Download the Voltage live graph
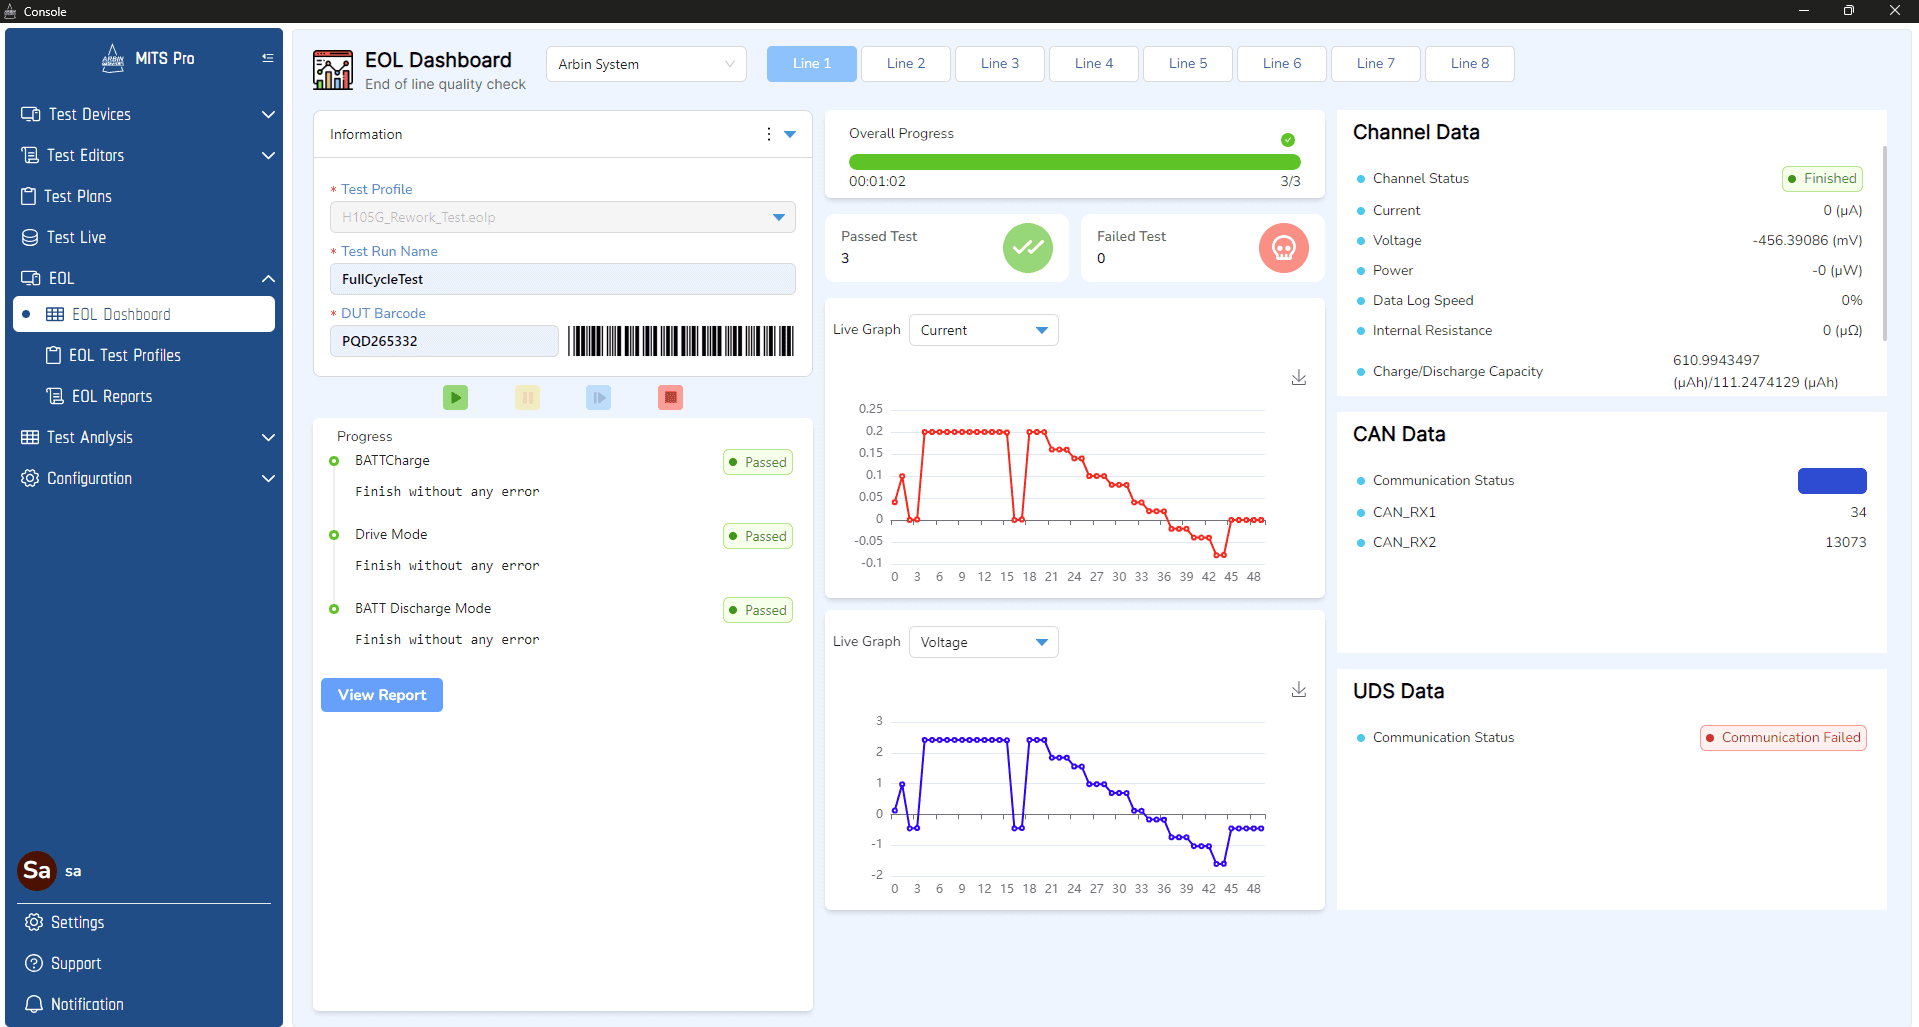The width and height of the screenshot is (1919, 1027). [1298, 689]
